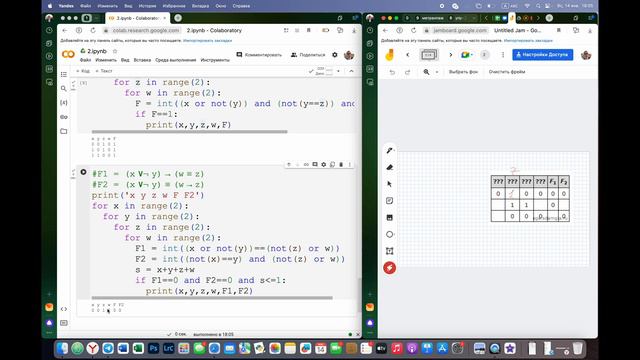This screenshot has width=640, height=360.
Task: Open RAM/disk resource dropdown arrow in Colab
Action: click(338, 71)
